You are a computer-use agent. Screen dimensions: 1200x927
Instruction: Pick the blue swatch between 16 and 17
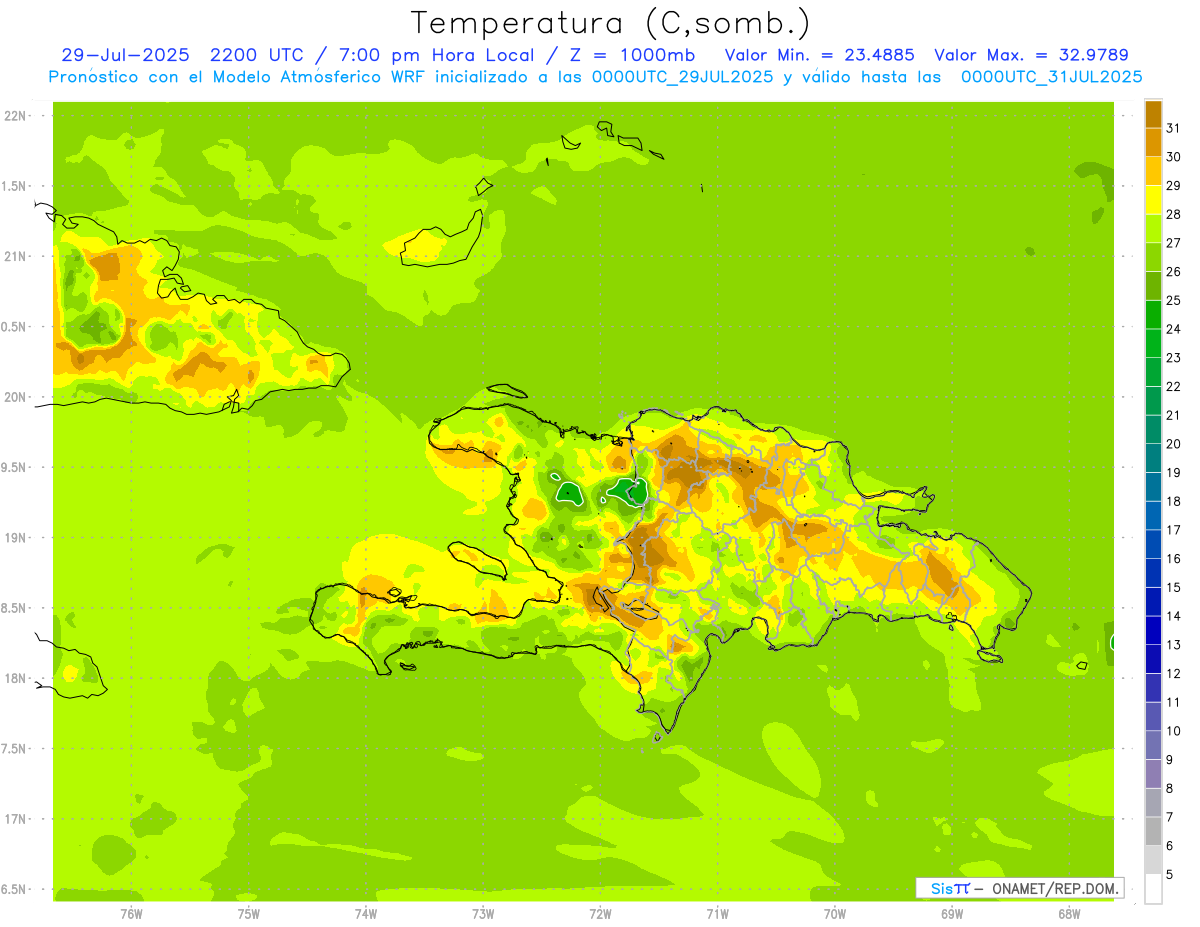click(1153, 544)
